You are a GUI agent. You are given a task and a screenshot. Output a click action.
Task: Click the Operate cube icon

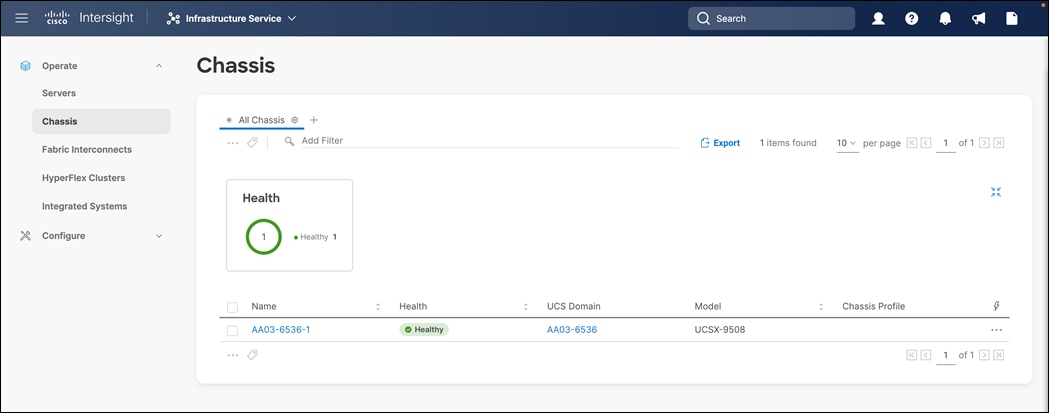coord(25,66)
